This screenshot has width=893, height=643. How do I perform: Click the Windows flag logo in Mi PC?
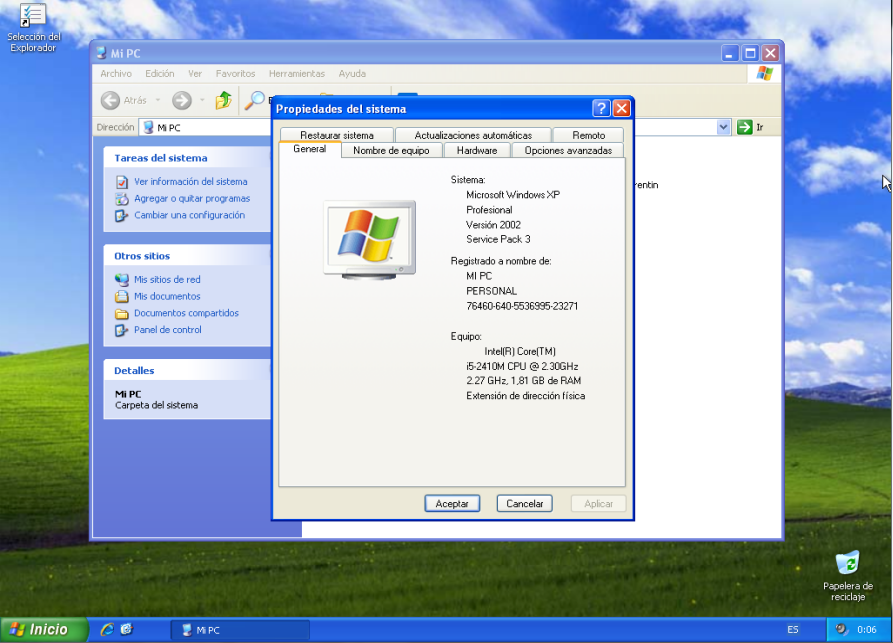pyautogui.click(x=764, y=73)
